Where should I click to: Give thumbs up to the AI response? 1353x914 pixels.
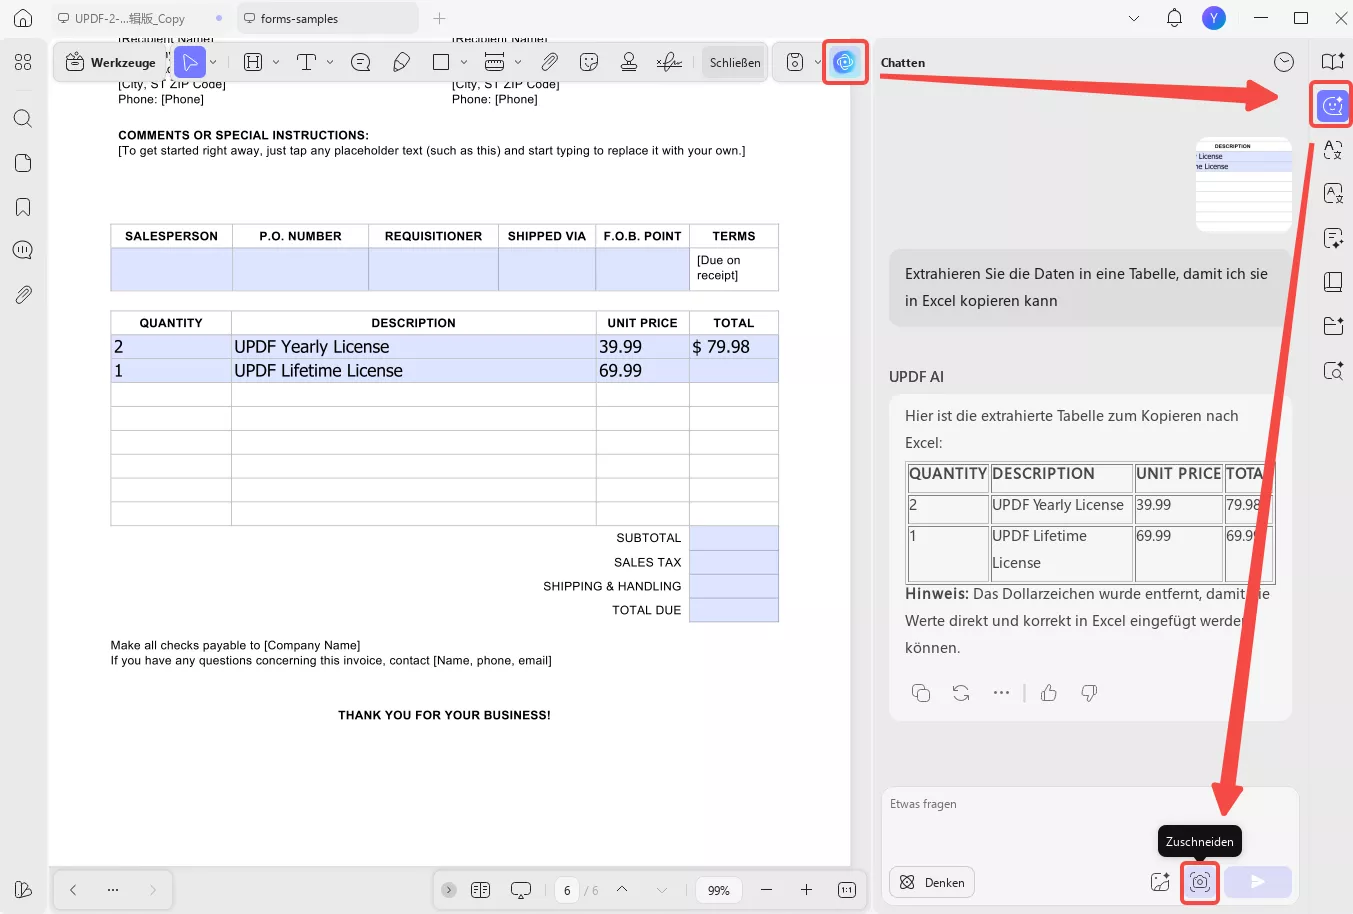[1048, 692]
